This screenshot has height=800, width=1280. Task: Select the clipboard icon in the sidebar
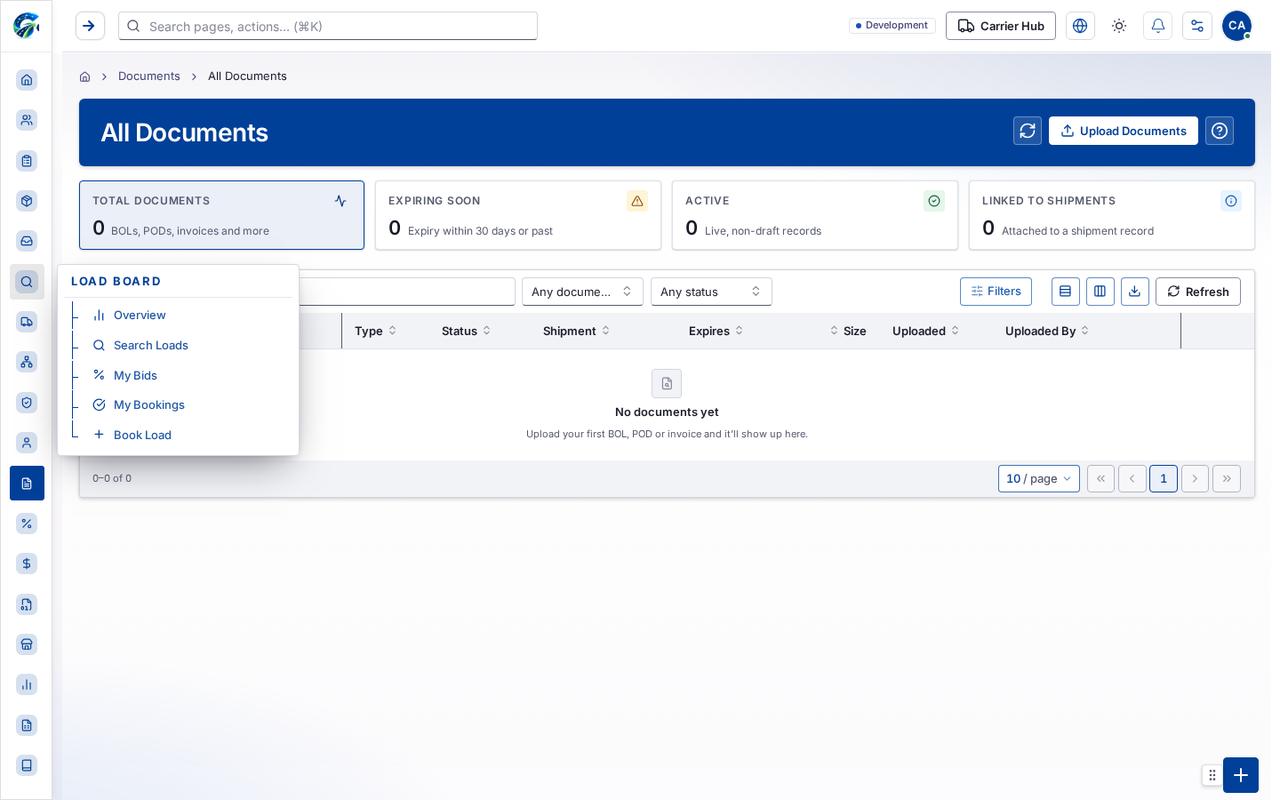[27, 161]
